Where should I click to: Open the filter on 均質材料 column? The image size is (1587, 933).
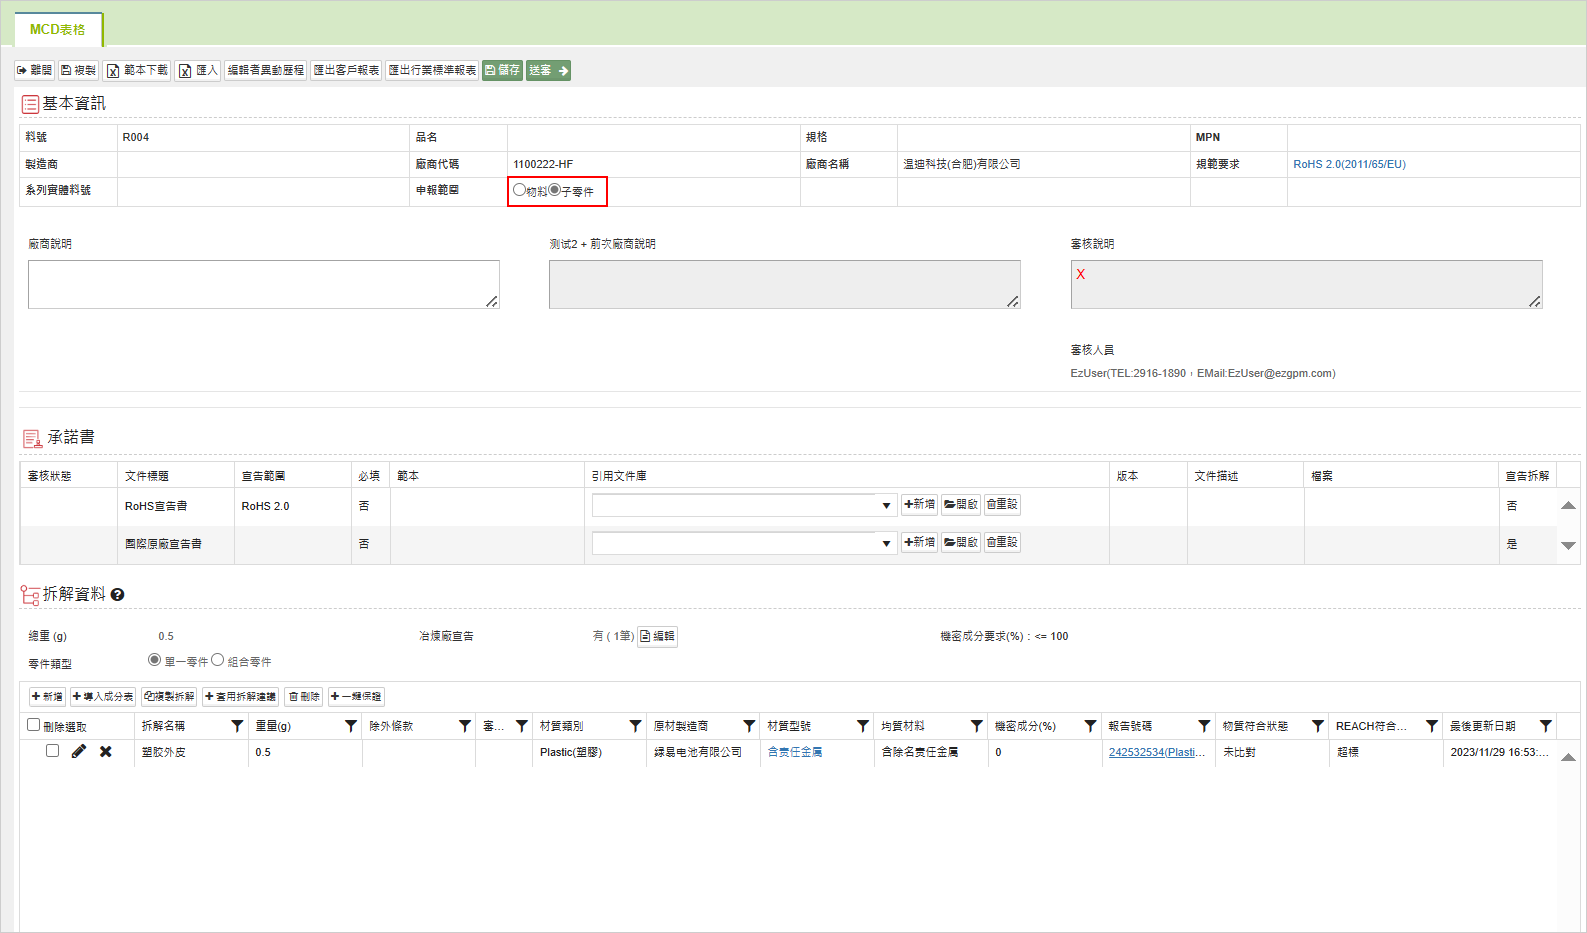pyautogui.click(x=977, y=726)
